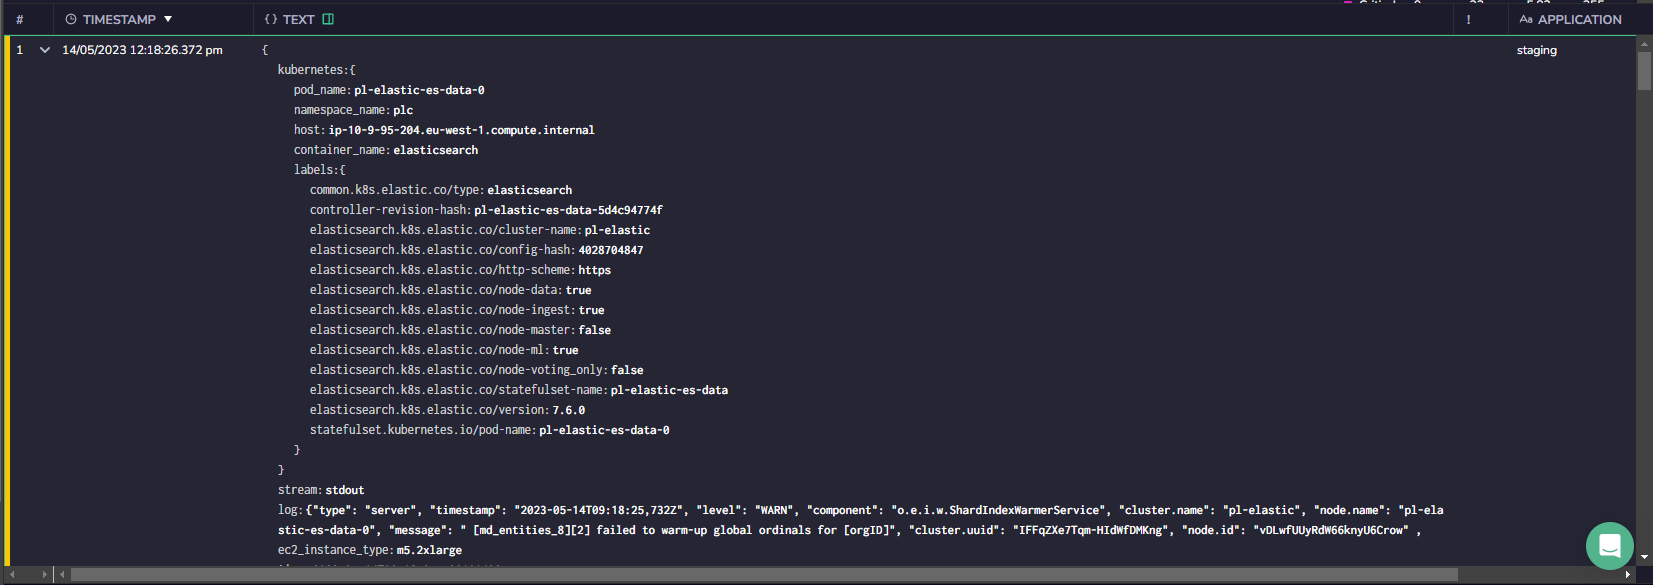Open the green chat support bubble
This screenshot has height=585, width=1653.
[1609, 546]
